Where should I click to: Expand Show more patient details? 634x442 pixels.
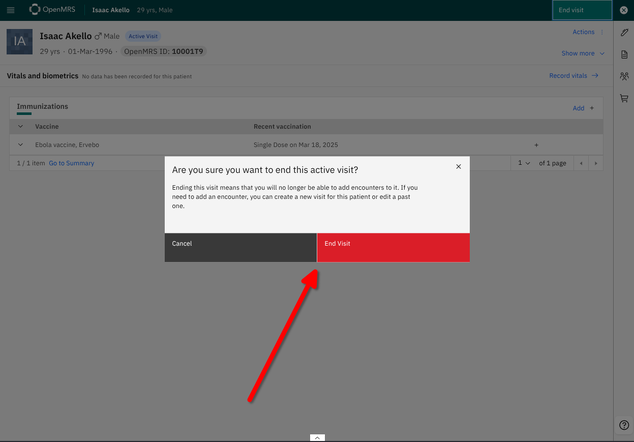[582, 53]
